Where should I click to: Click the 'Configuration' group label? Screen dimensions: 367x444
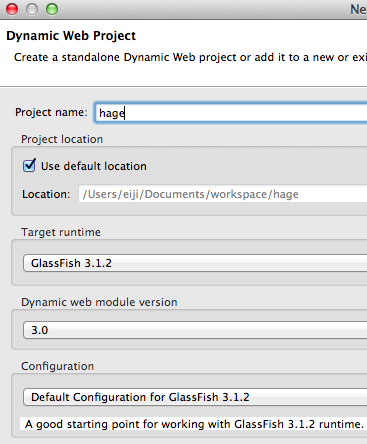[57, 366]
